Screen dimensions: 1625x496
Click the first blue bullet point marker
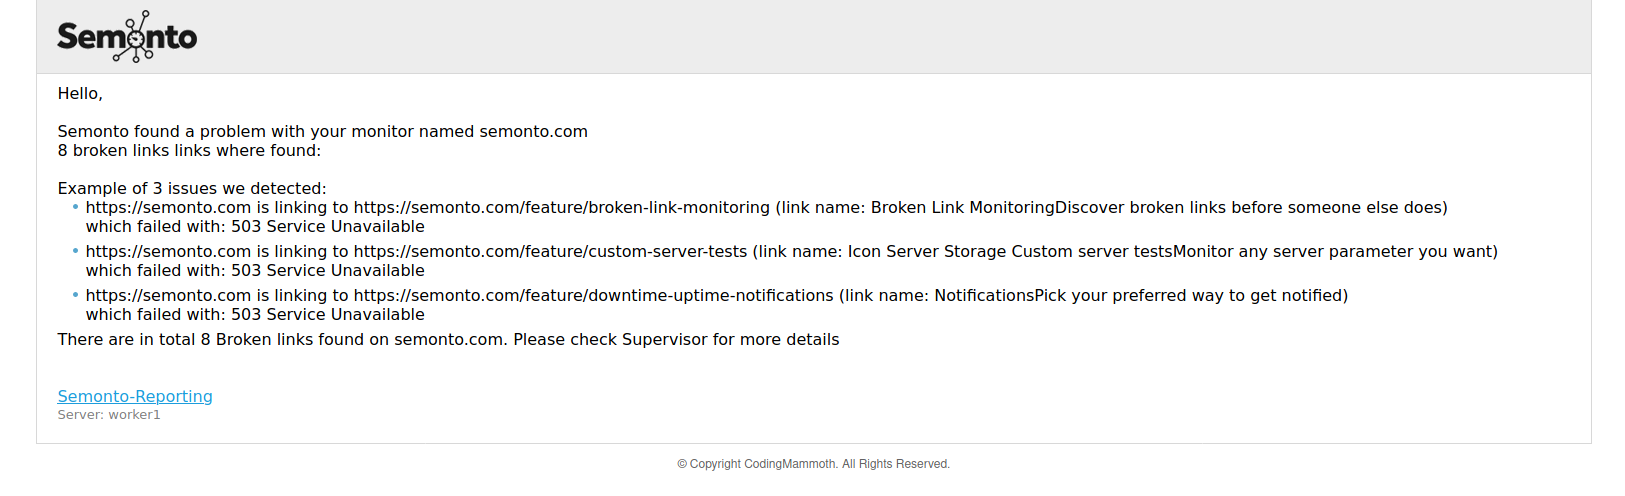pyautogui.click(x=75, y=207)
